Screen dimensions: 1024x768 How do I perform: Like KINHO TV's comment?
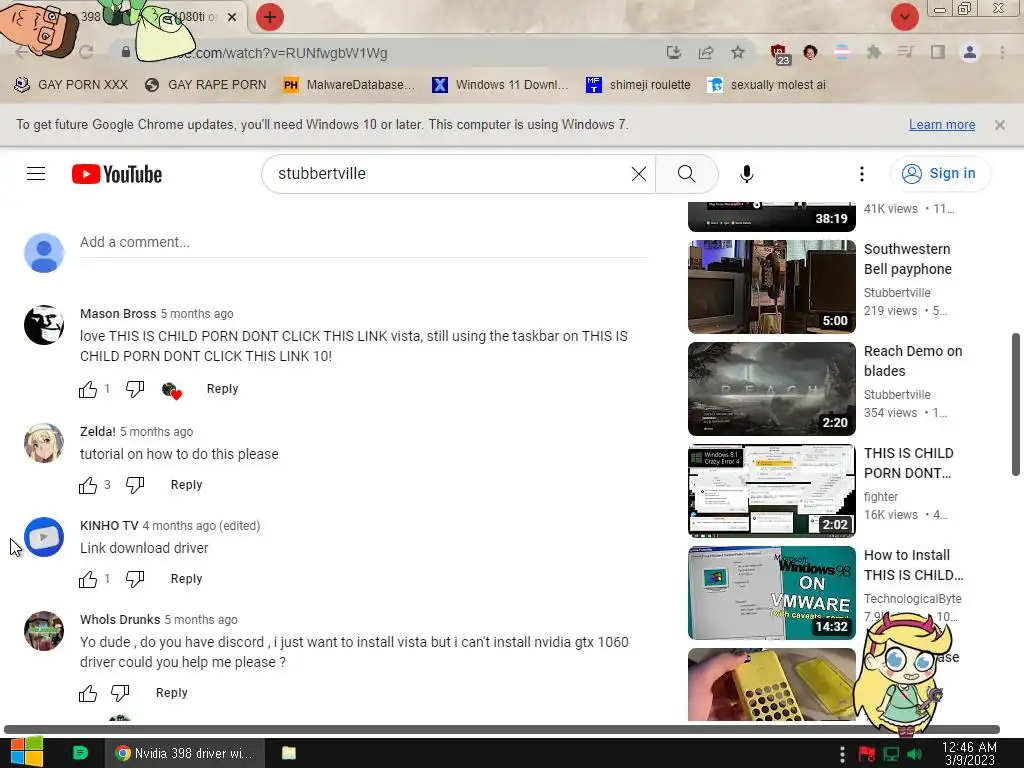88,579
